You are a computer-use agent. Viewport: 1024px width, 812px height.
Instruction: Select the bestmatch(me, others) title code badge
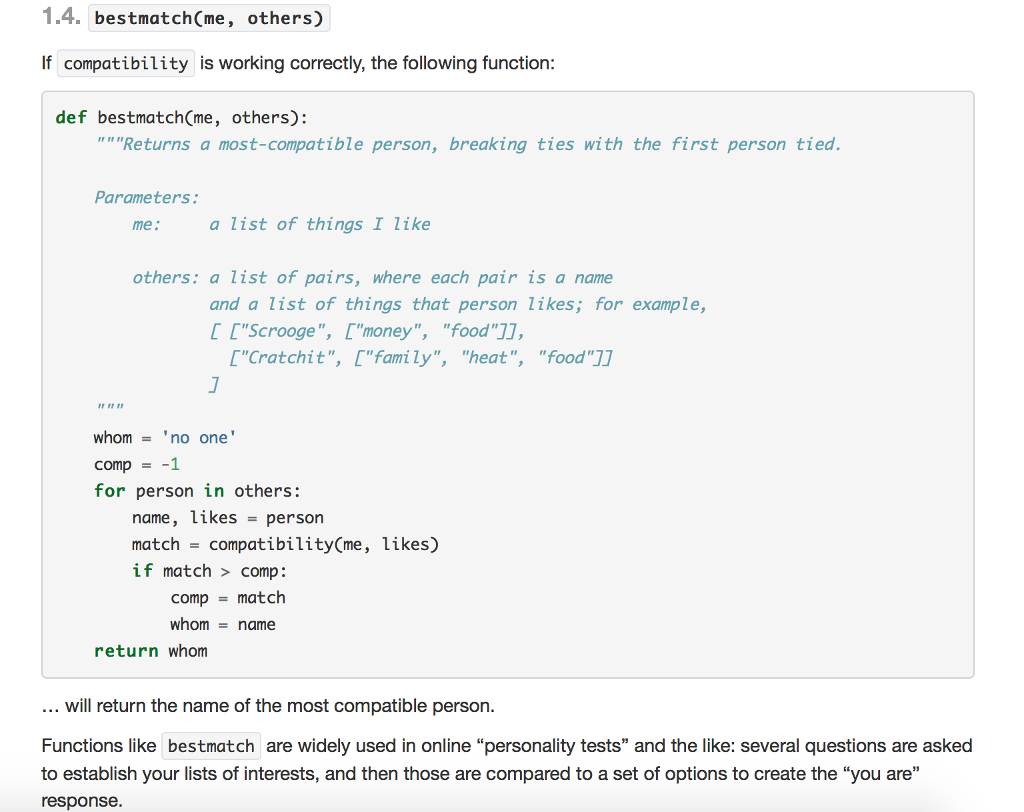tap(209, 17)
